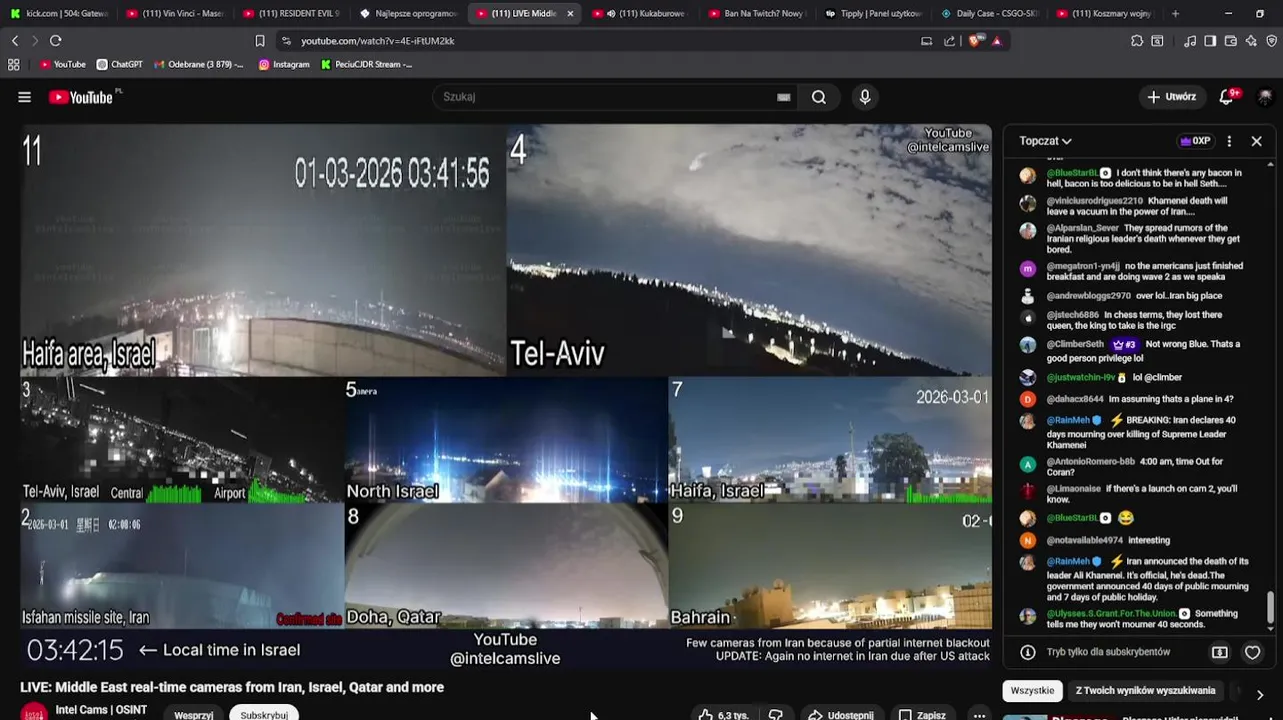Open the YouTube guide hamburger menu

(24, 97)
